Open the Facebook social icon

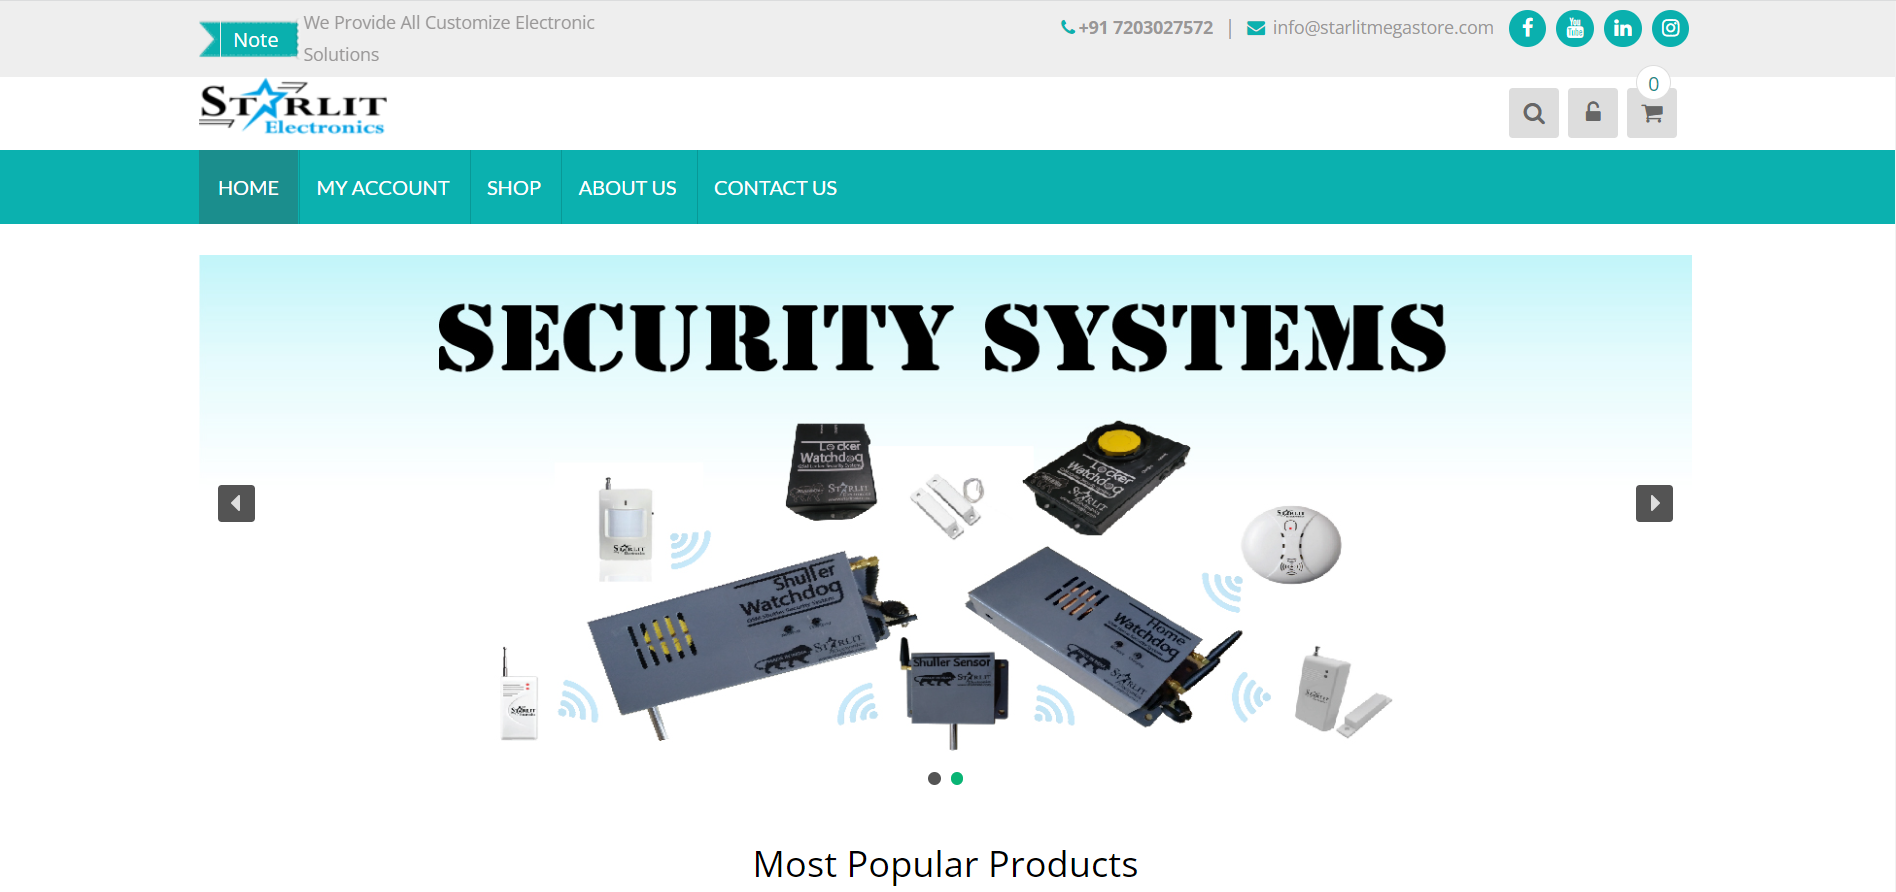coord(1527,28)
